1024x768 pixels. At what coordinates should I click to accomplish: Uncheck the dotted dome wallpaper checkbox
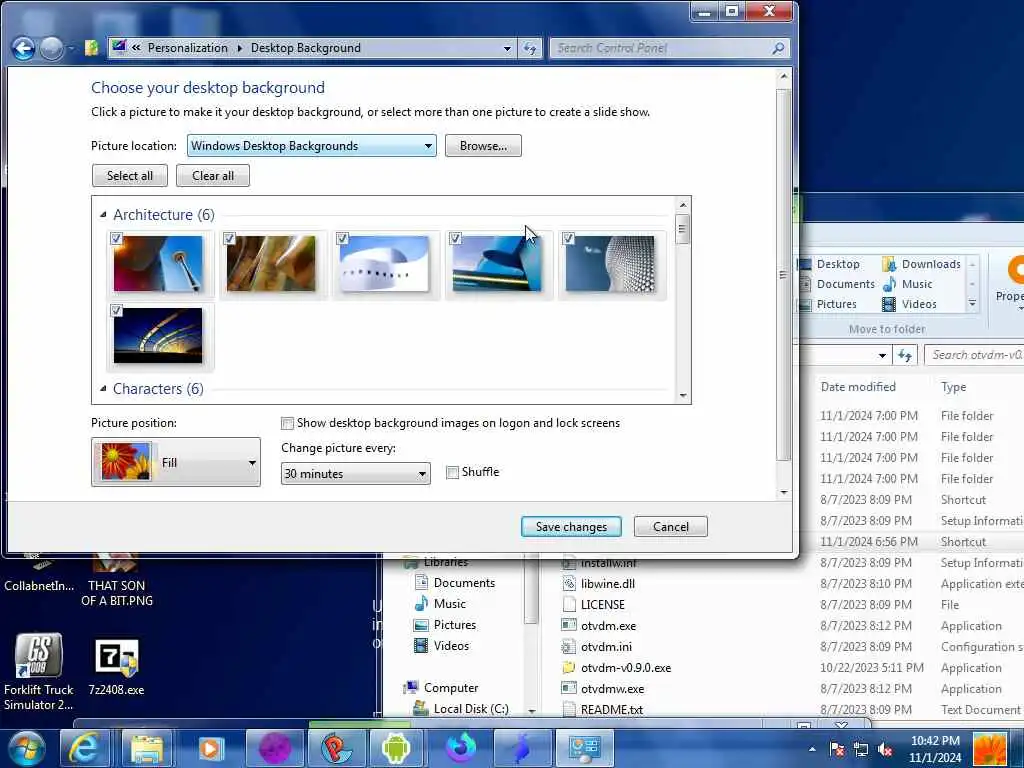pos(568,239)
